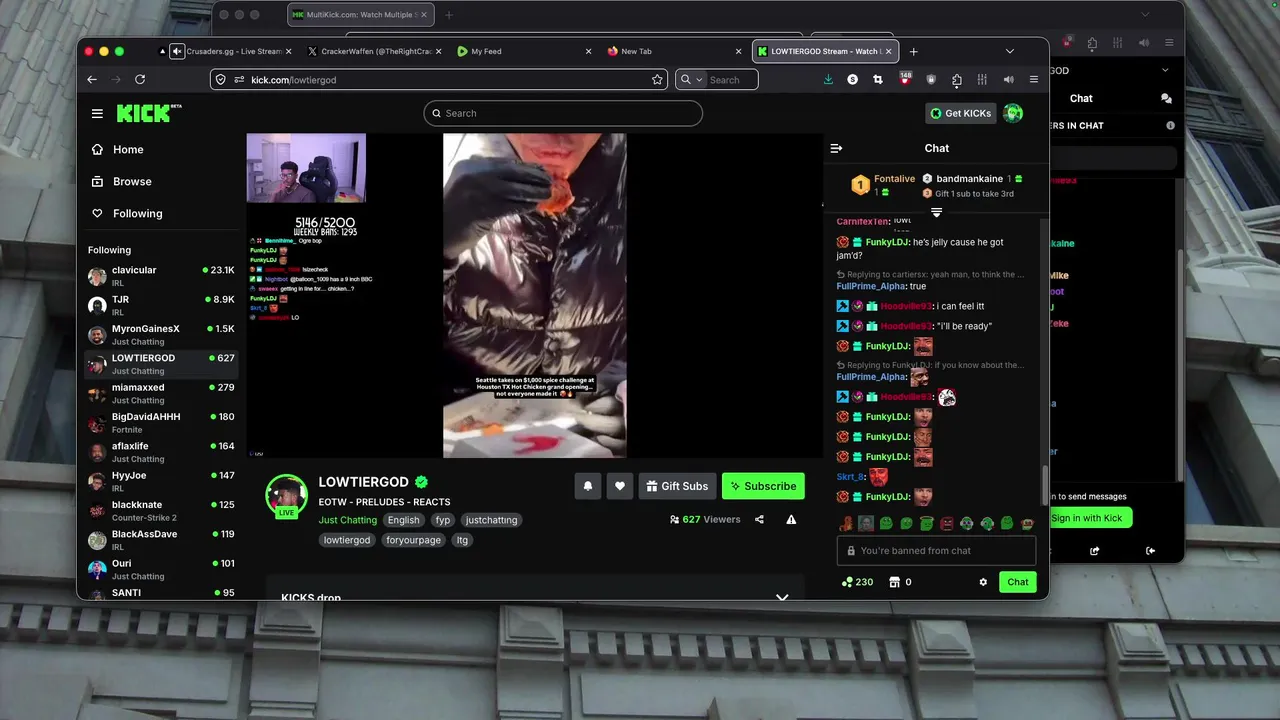This screenshot has width=1280, height=720.
Task: Click the stream video player
Action: (x=535, y=296)
